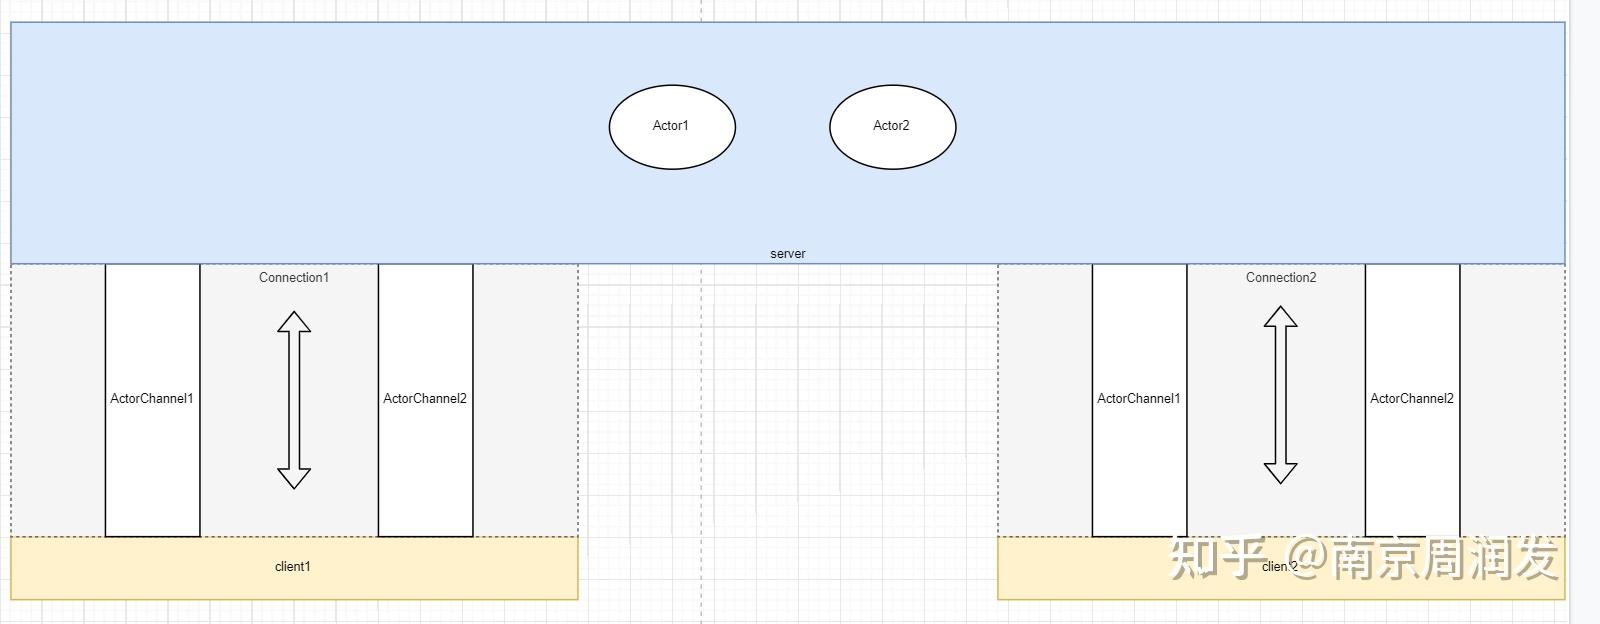
Task: Select ActorChannel1 box under Connection1
Action: click(152, 400)
